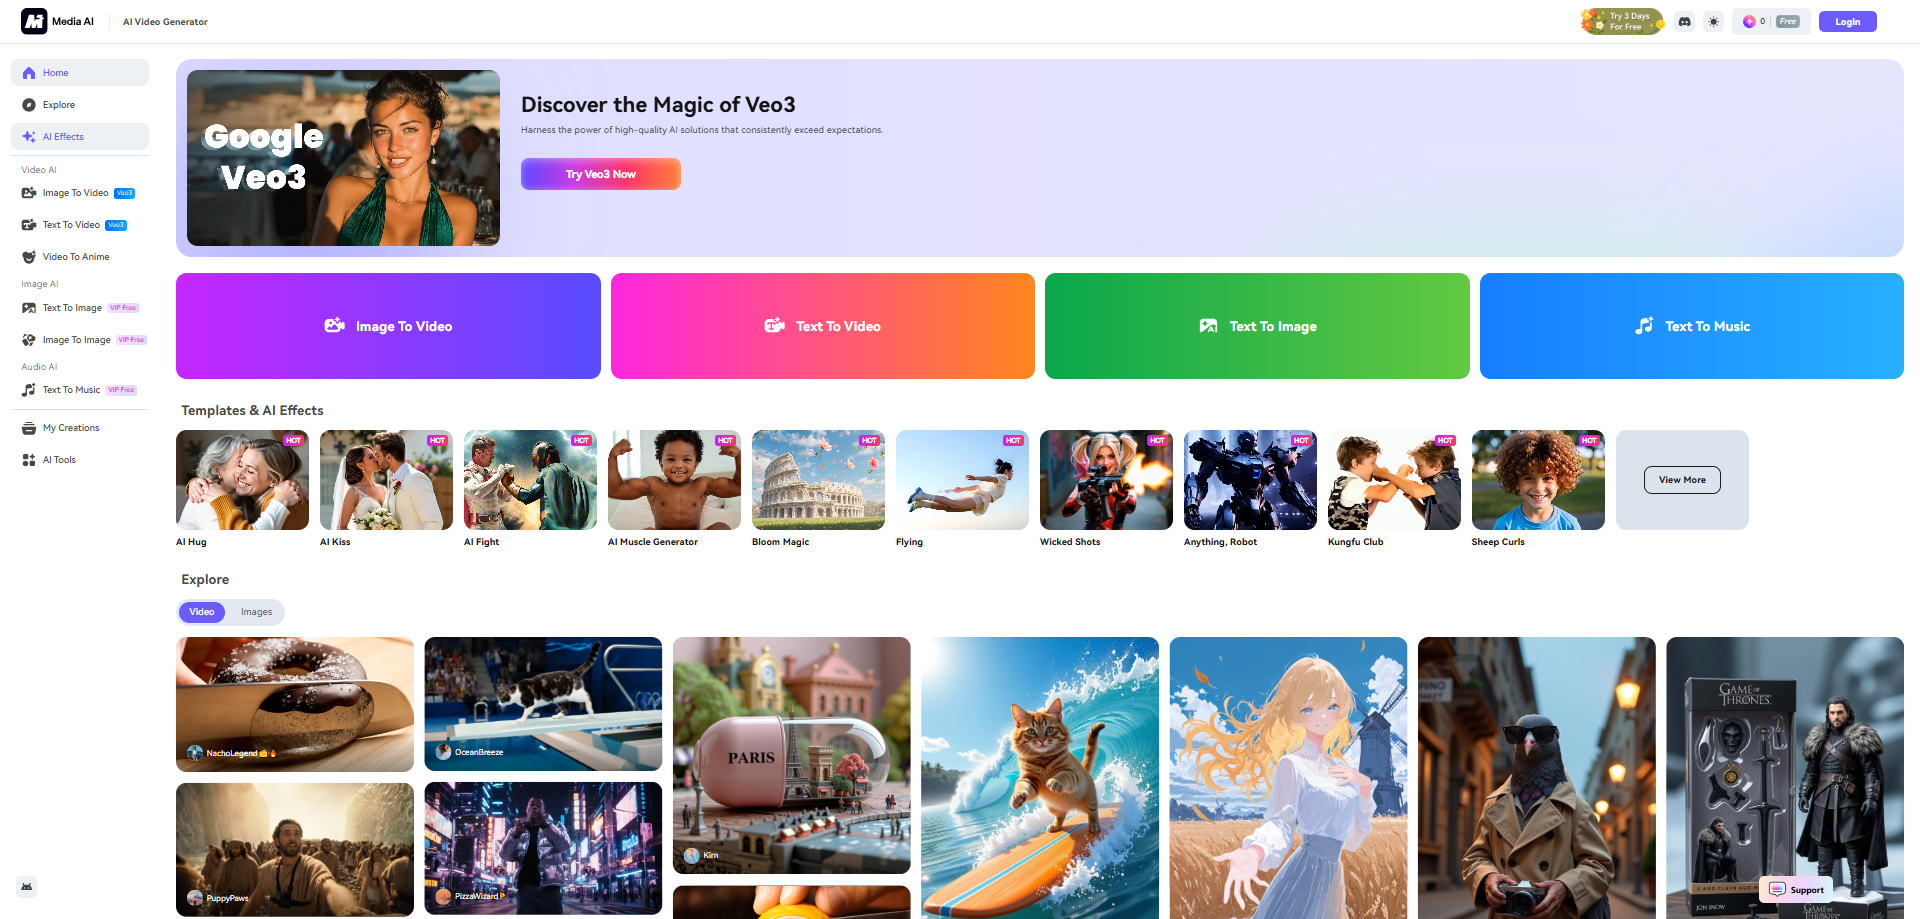
Task: Open the Try 3 Days For Free banner
Action: [1622, 22]
